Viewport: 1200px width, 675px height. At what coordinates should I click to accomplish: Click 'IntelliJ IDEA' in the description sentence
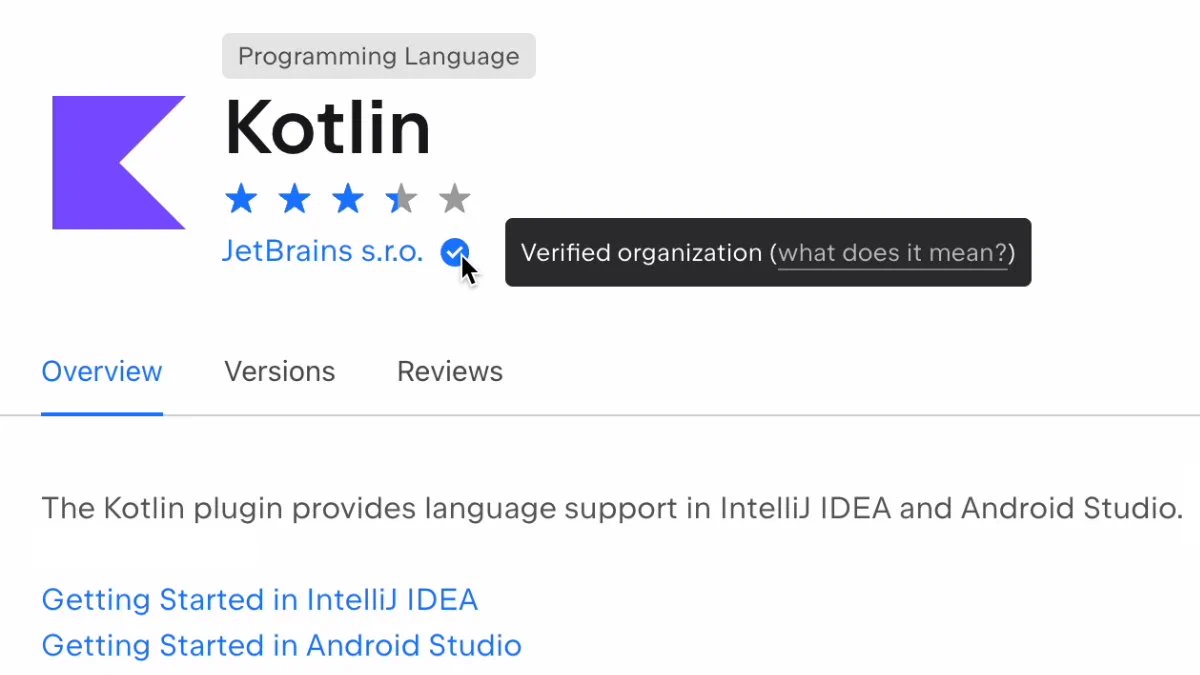[x=806, y=509]
